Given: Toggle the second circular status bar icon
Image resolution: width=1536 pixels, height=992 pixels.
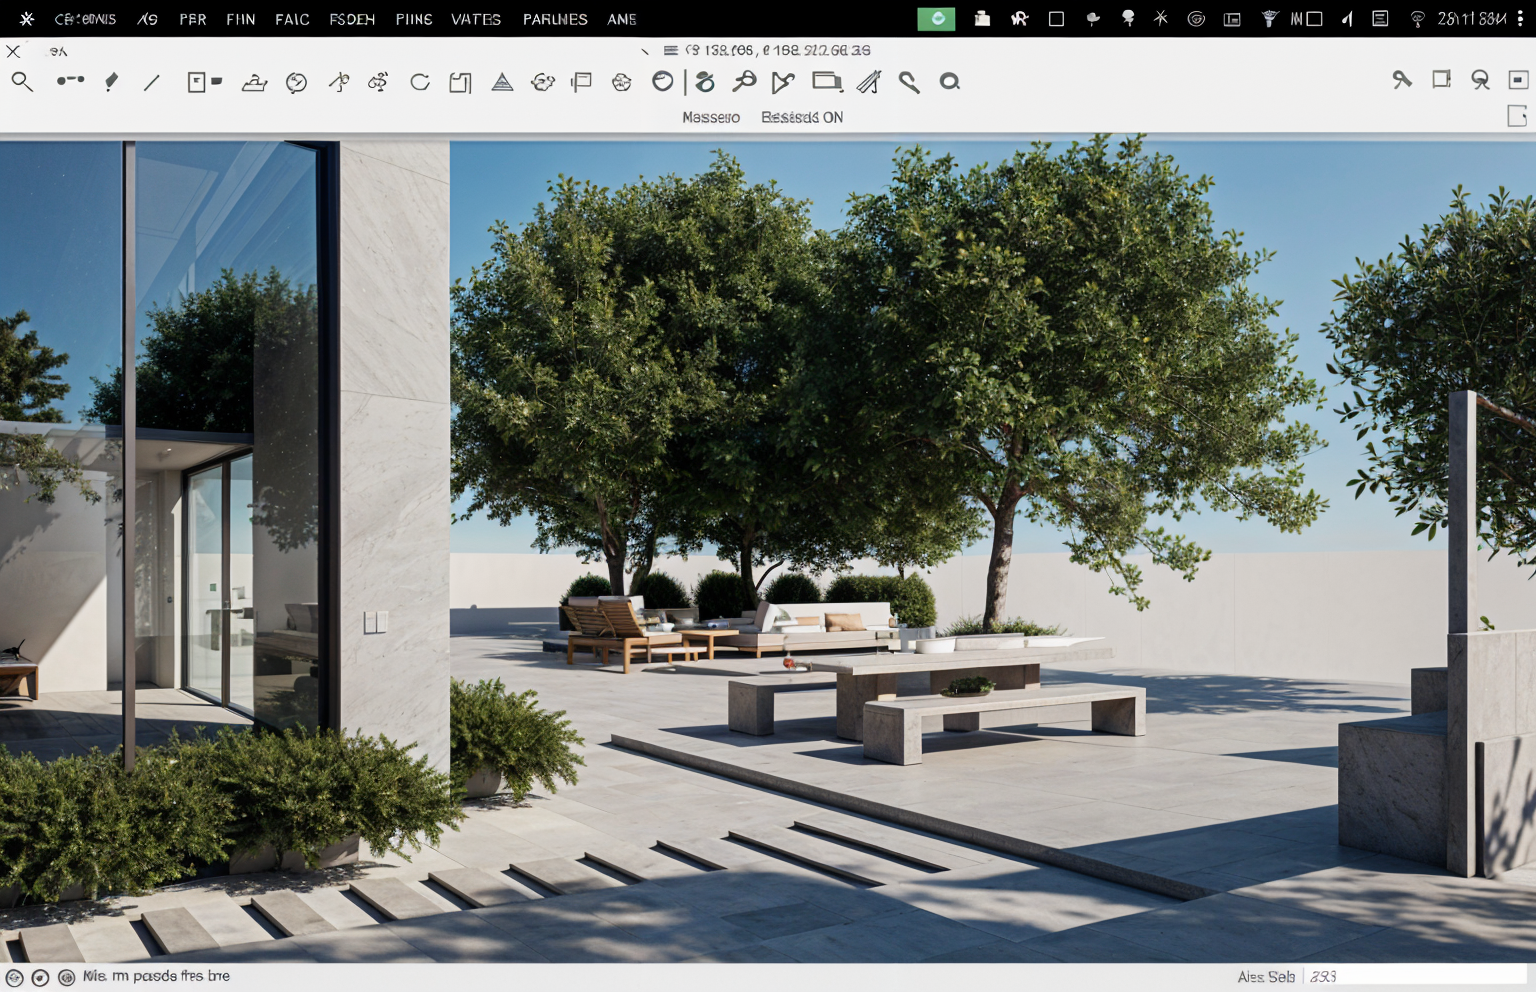Looking at the screenshot, I should [x=40, y=977].
